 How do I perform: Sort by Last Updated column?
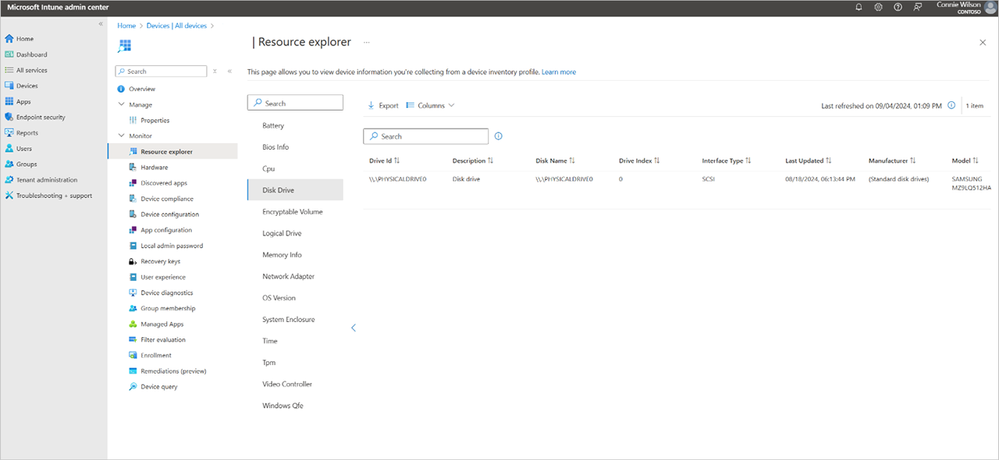809,161
